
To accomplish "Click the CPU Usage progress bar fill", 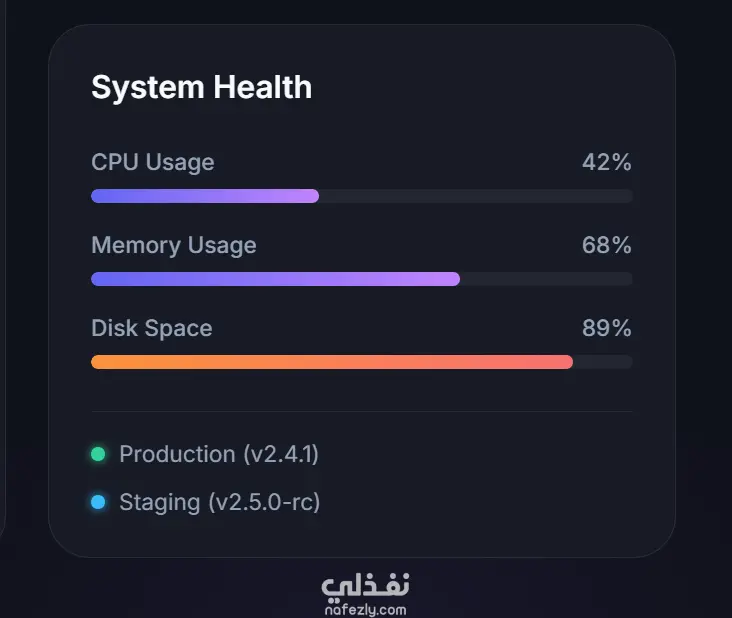I will pos(205,196).
